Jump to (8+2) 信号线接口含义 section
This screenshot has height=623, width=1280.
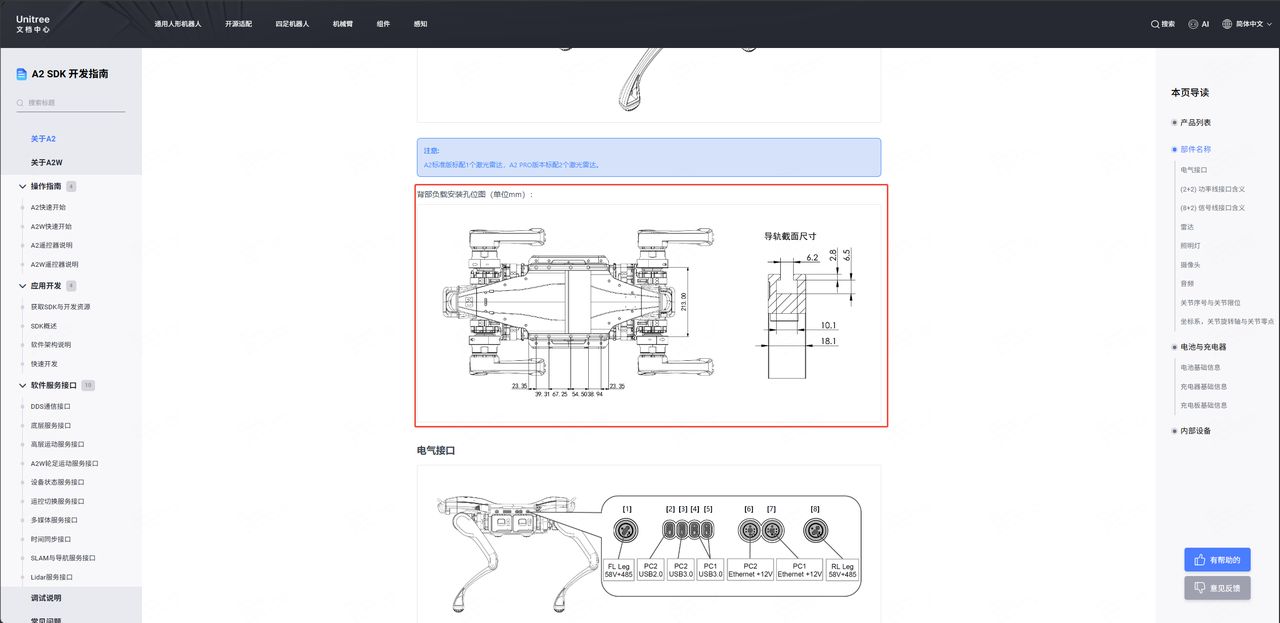1213,208
